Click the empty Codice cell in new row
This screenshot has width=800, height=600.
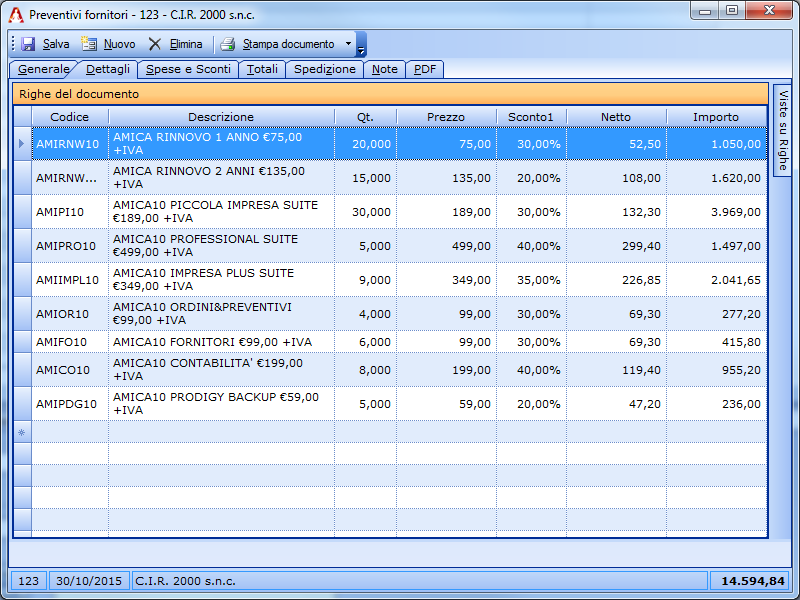tap(70, 432)
